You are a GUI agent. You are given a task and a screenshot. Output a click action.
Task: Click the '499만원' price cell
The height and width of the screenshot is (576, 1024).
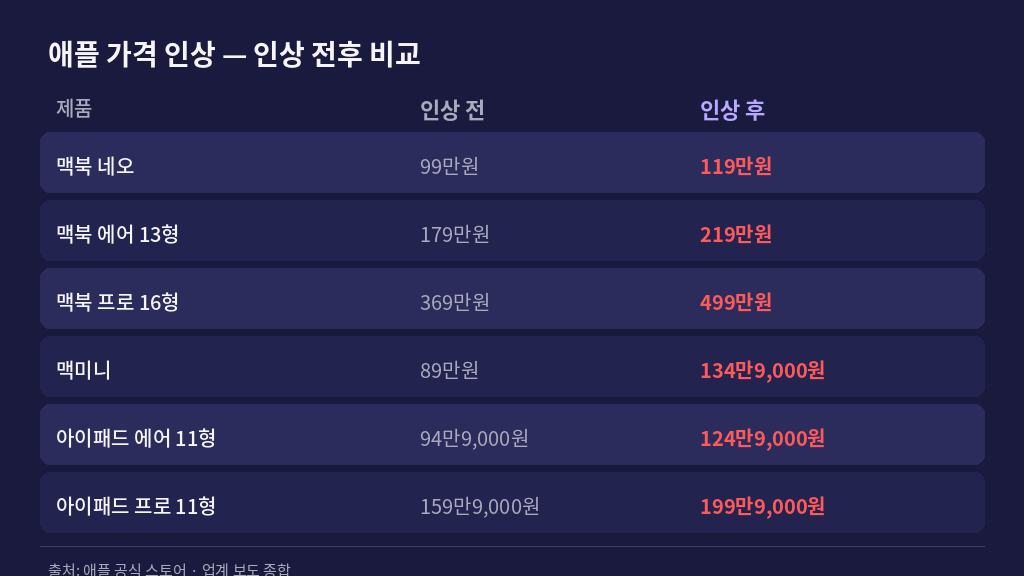tap(736, 302)
